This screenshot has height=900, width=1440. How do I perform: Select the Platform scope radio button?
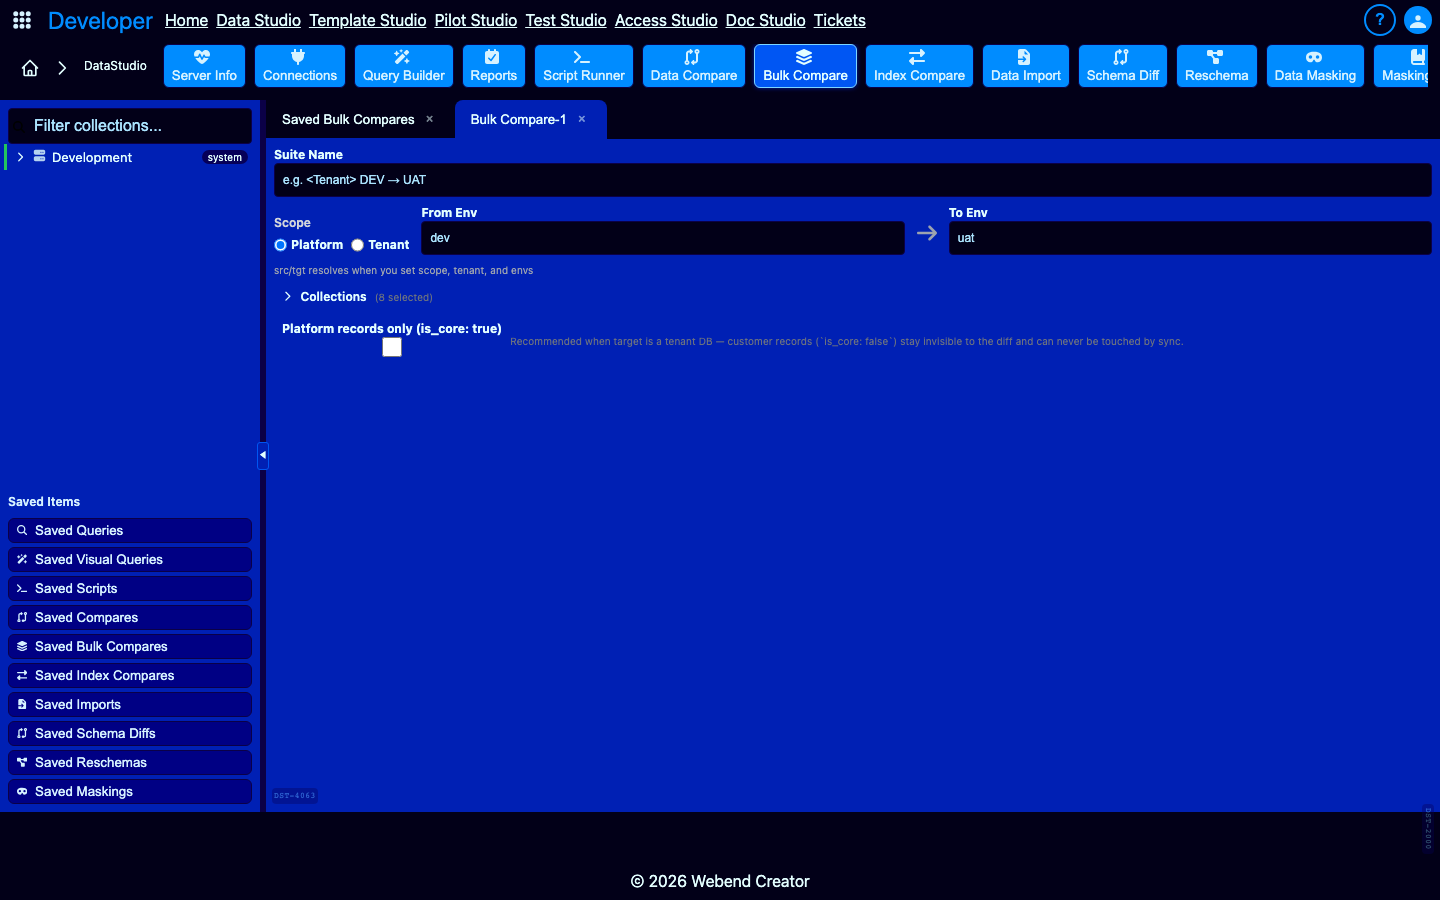[x=281, y=245]
